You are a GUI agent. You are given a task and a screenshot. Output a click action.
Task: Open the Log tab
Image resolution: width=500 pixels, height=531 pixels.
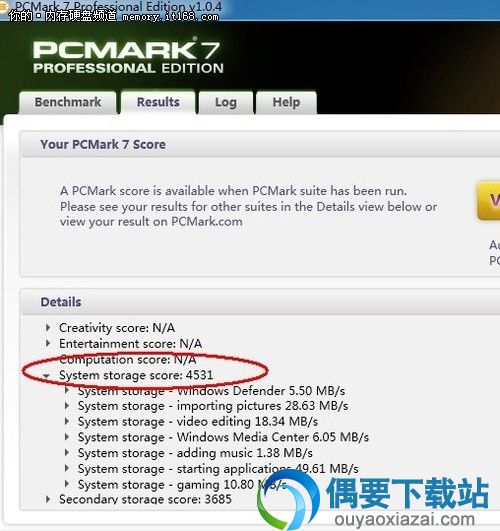pos(226,102)
